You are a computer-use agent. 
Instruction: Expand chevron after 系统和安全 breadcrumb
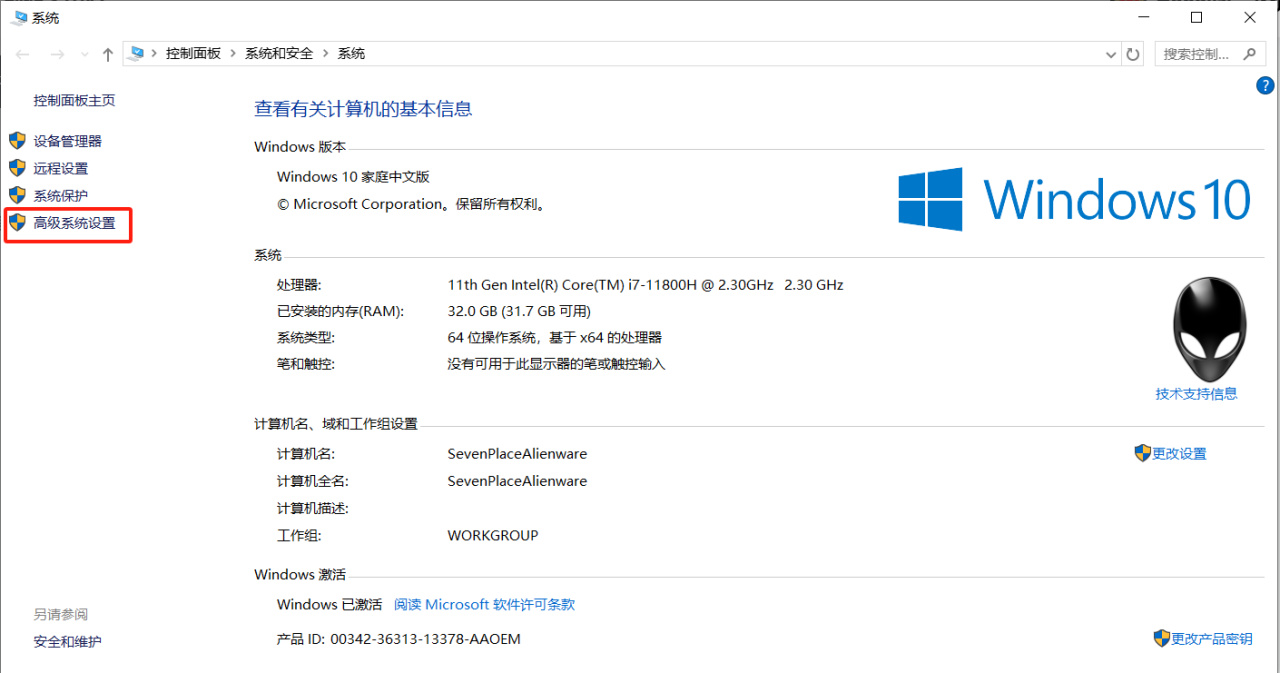[325, 54]
